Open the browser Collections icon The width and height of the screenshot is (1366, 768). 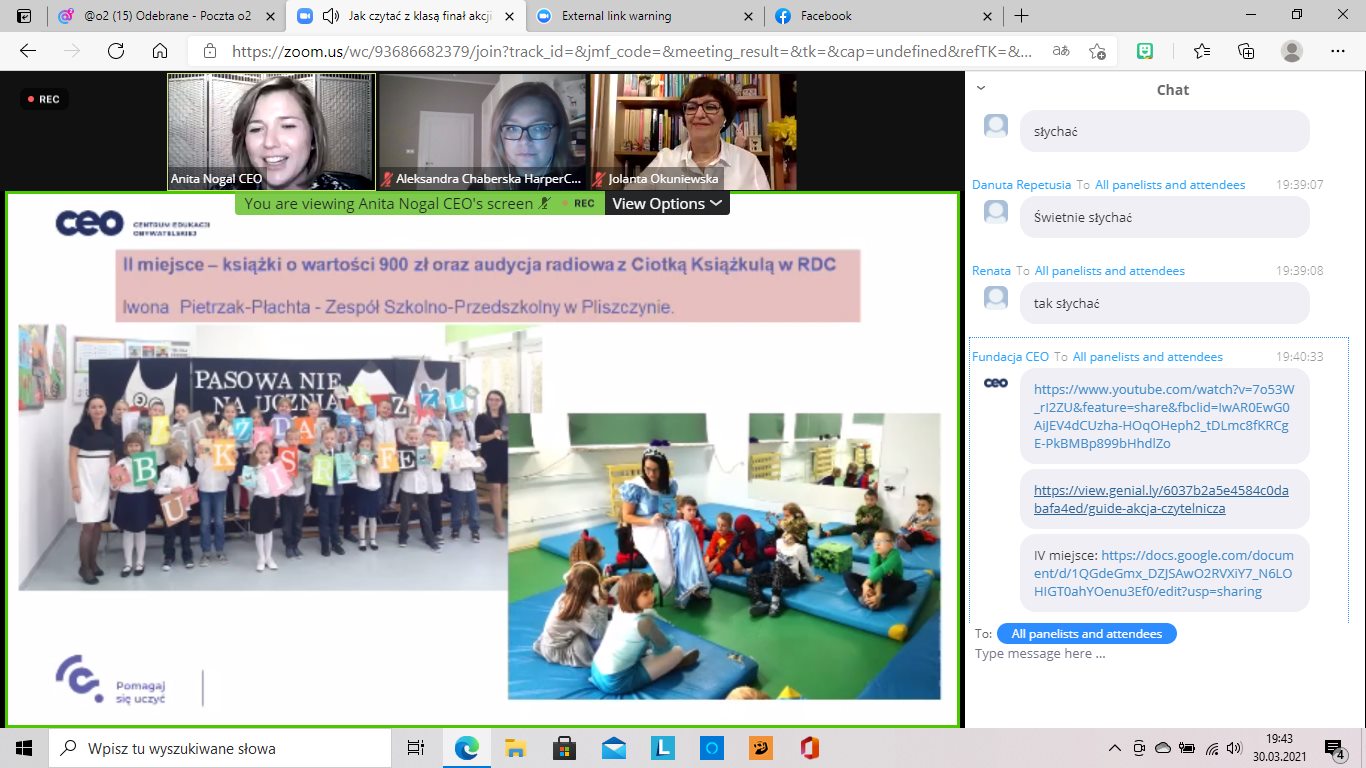(1246, 52)
